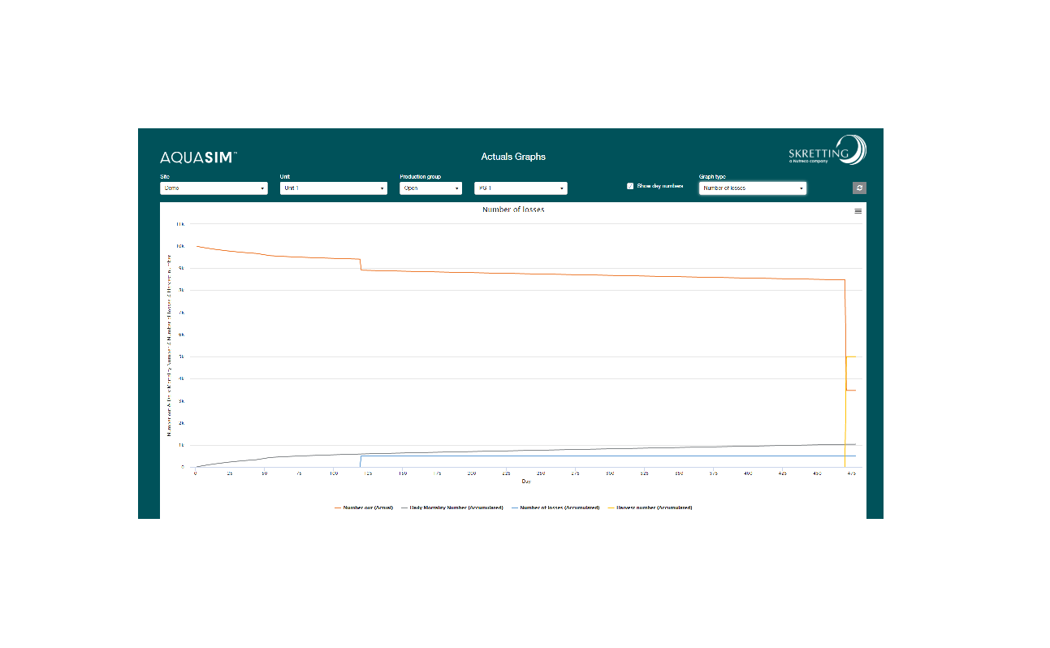Click the Day x-axis label
Viewport: 1050px width, 648px height.
point(525,481)
